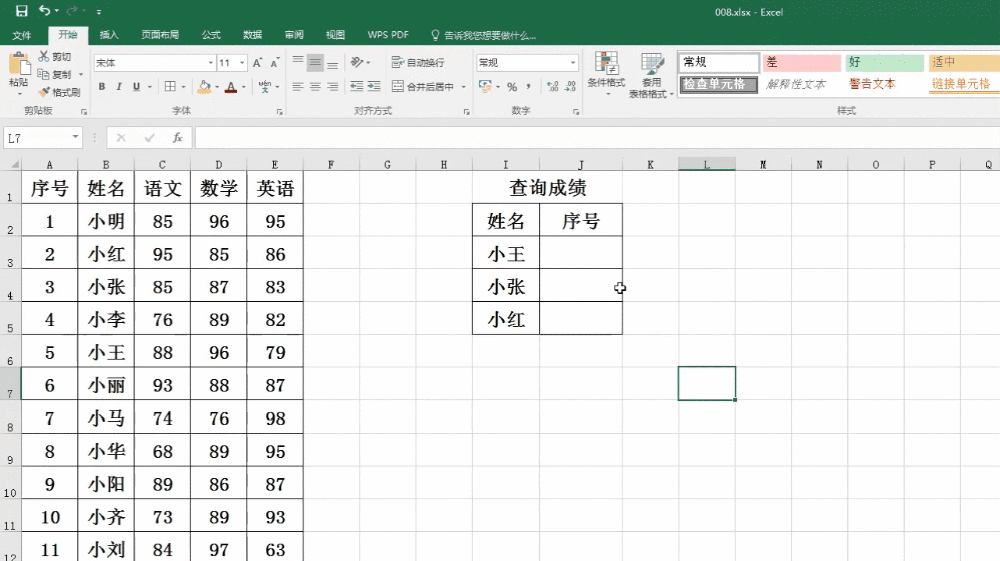Increase font size with larger A
The height and width of the screenshot is (561, 1000).
(257, 62)
